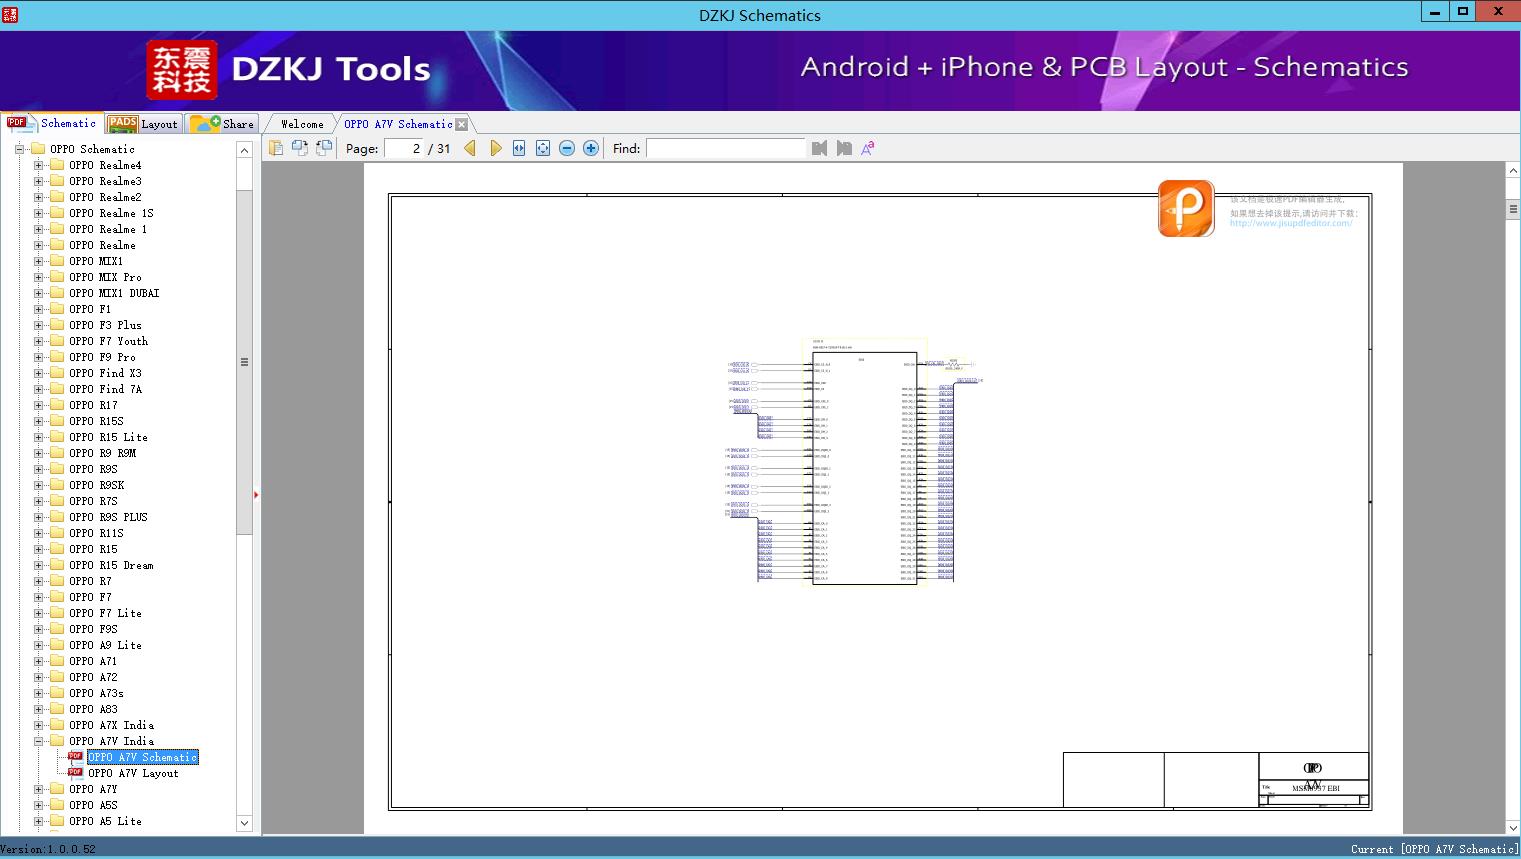
Task: Select the OPPO Realme3 tree item
Action: click(x=105, y=181)
